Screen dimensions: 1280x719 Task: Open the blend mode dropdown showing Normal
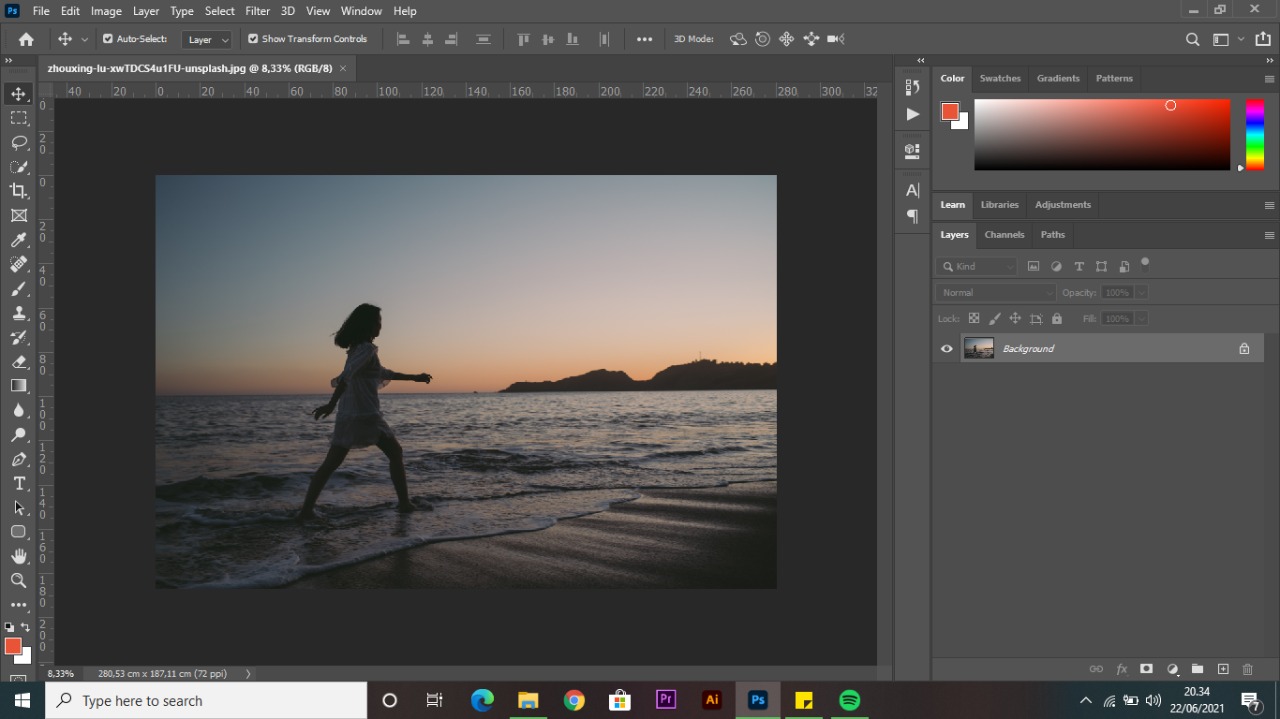pos(994,292)
